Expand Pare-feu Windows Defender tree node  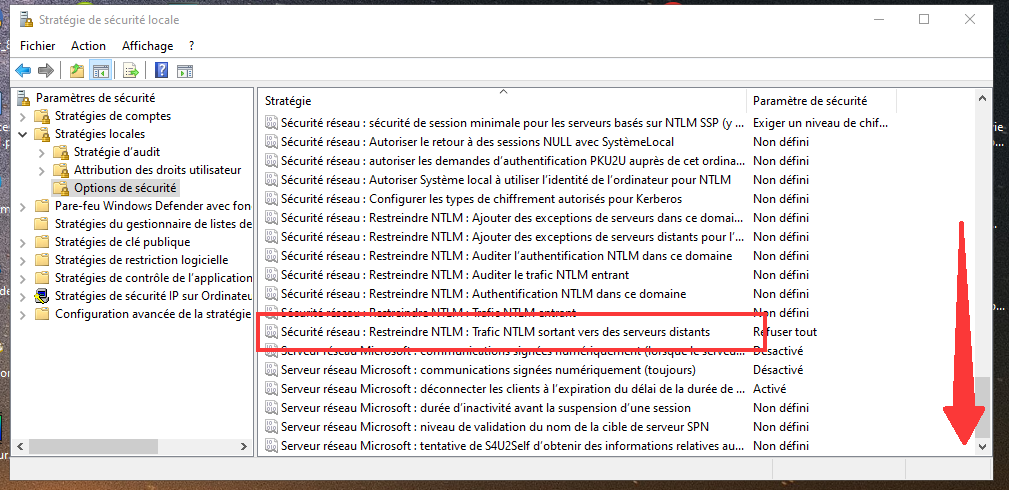coord(23,207)
